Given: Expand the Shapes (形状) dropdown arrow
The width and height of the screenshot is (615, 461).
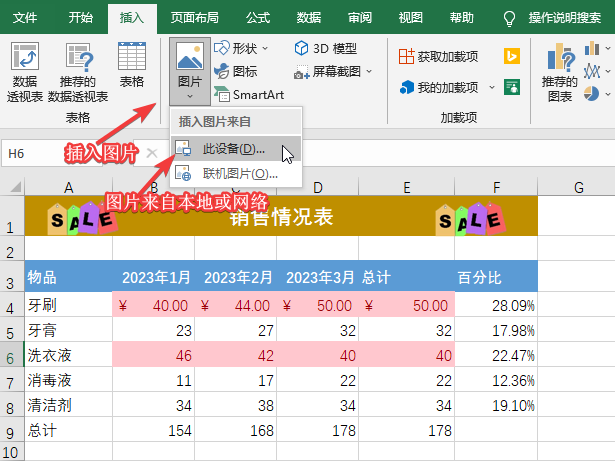Looking at the screenshot, I should click(x=265, y=48).
